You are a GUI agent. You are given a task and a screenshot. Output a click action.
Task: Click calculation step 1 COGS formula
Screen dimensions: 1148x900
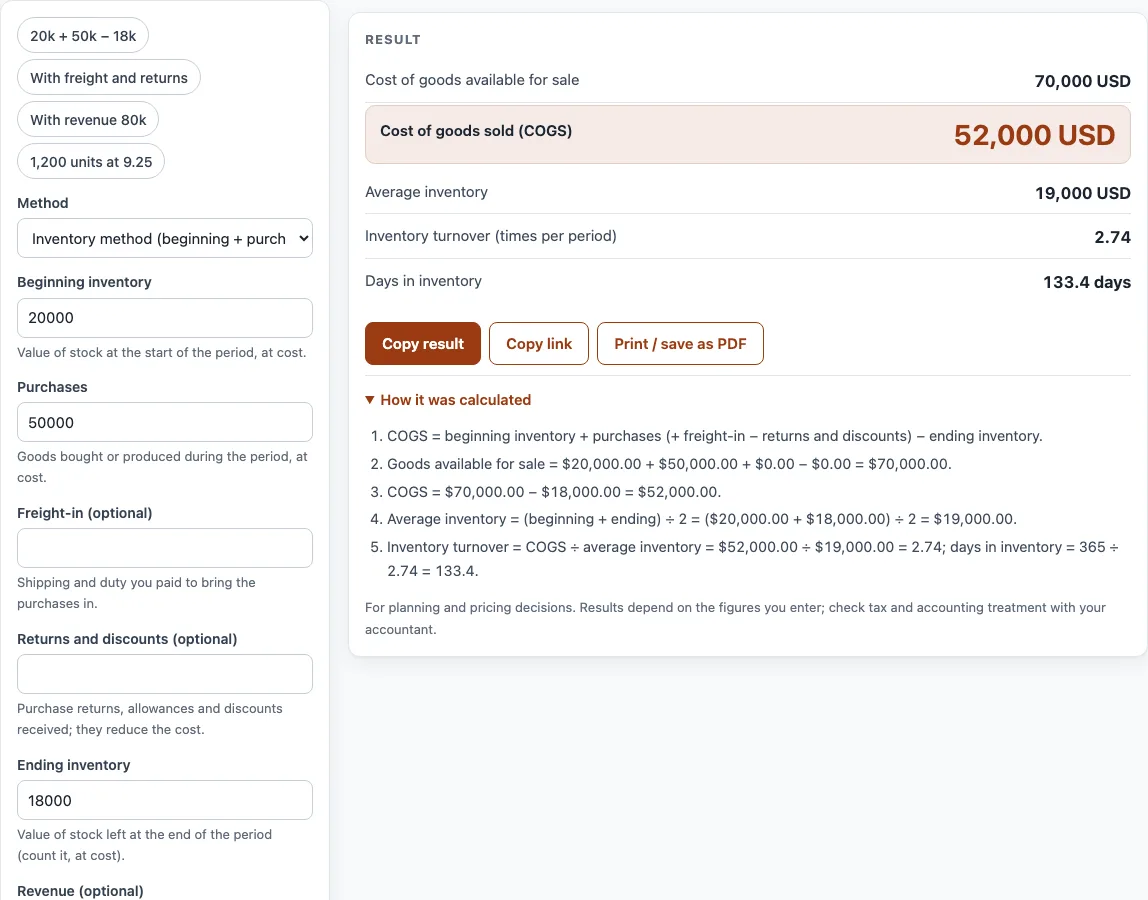[714, 436]
